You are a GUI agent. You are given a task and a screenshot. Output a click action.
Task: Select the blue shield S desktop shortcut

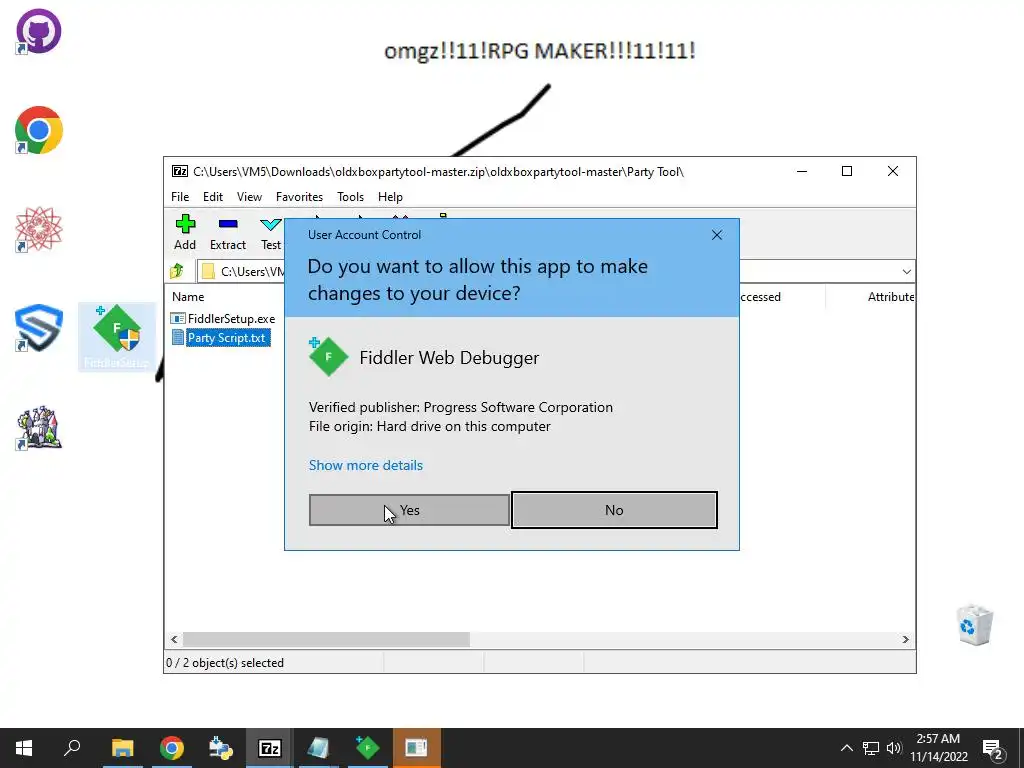[x=39, y=328]
